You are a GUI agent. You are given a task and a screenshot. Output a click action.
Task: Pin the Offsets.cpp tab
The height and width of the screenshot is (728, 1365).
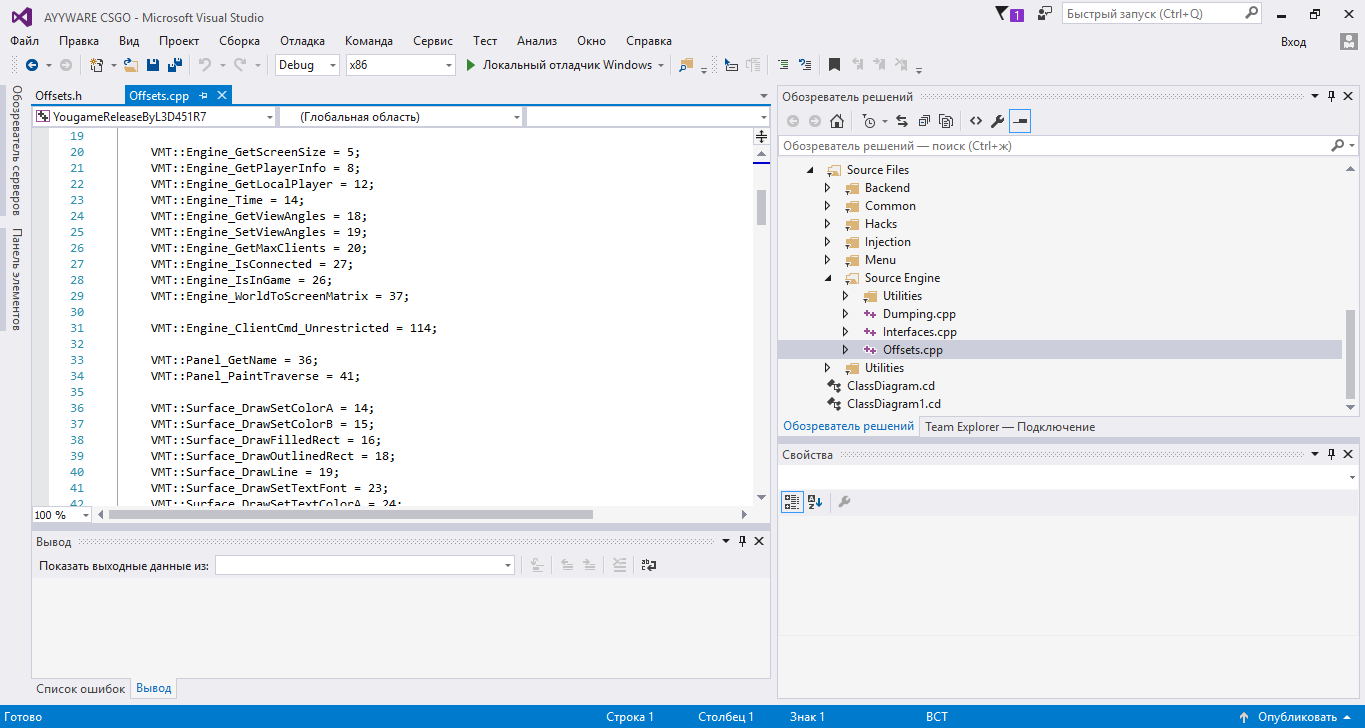[x=204, y=96]
